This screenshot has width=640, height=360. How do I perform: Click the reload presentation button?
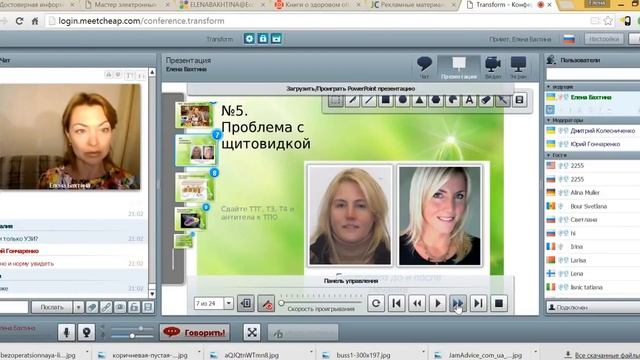click(x=376, y=303)
